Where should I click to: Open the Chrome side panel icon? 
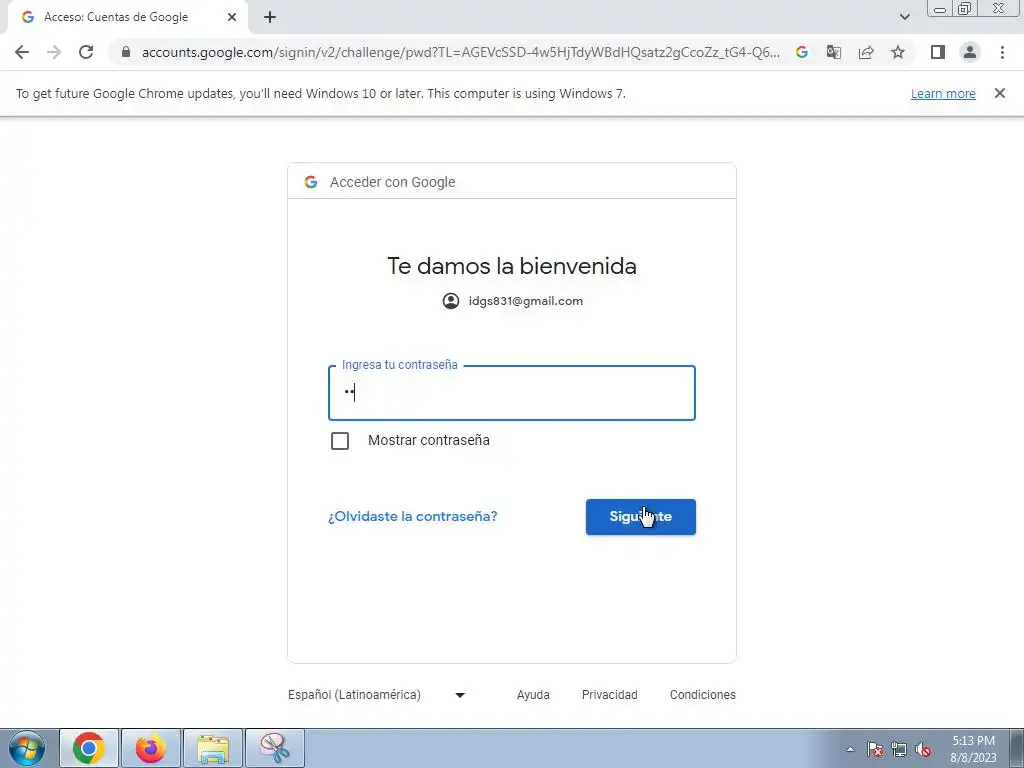tap(938, 52)
